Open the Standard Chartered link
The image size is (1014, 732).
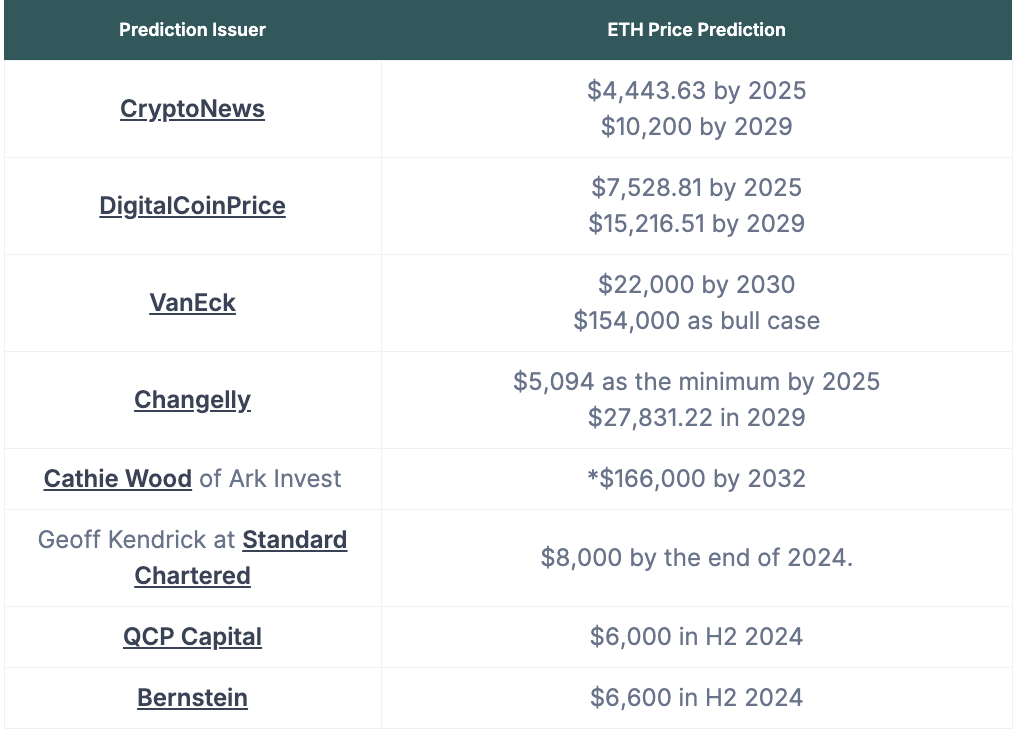[294, 541]
